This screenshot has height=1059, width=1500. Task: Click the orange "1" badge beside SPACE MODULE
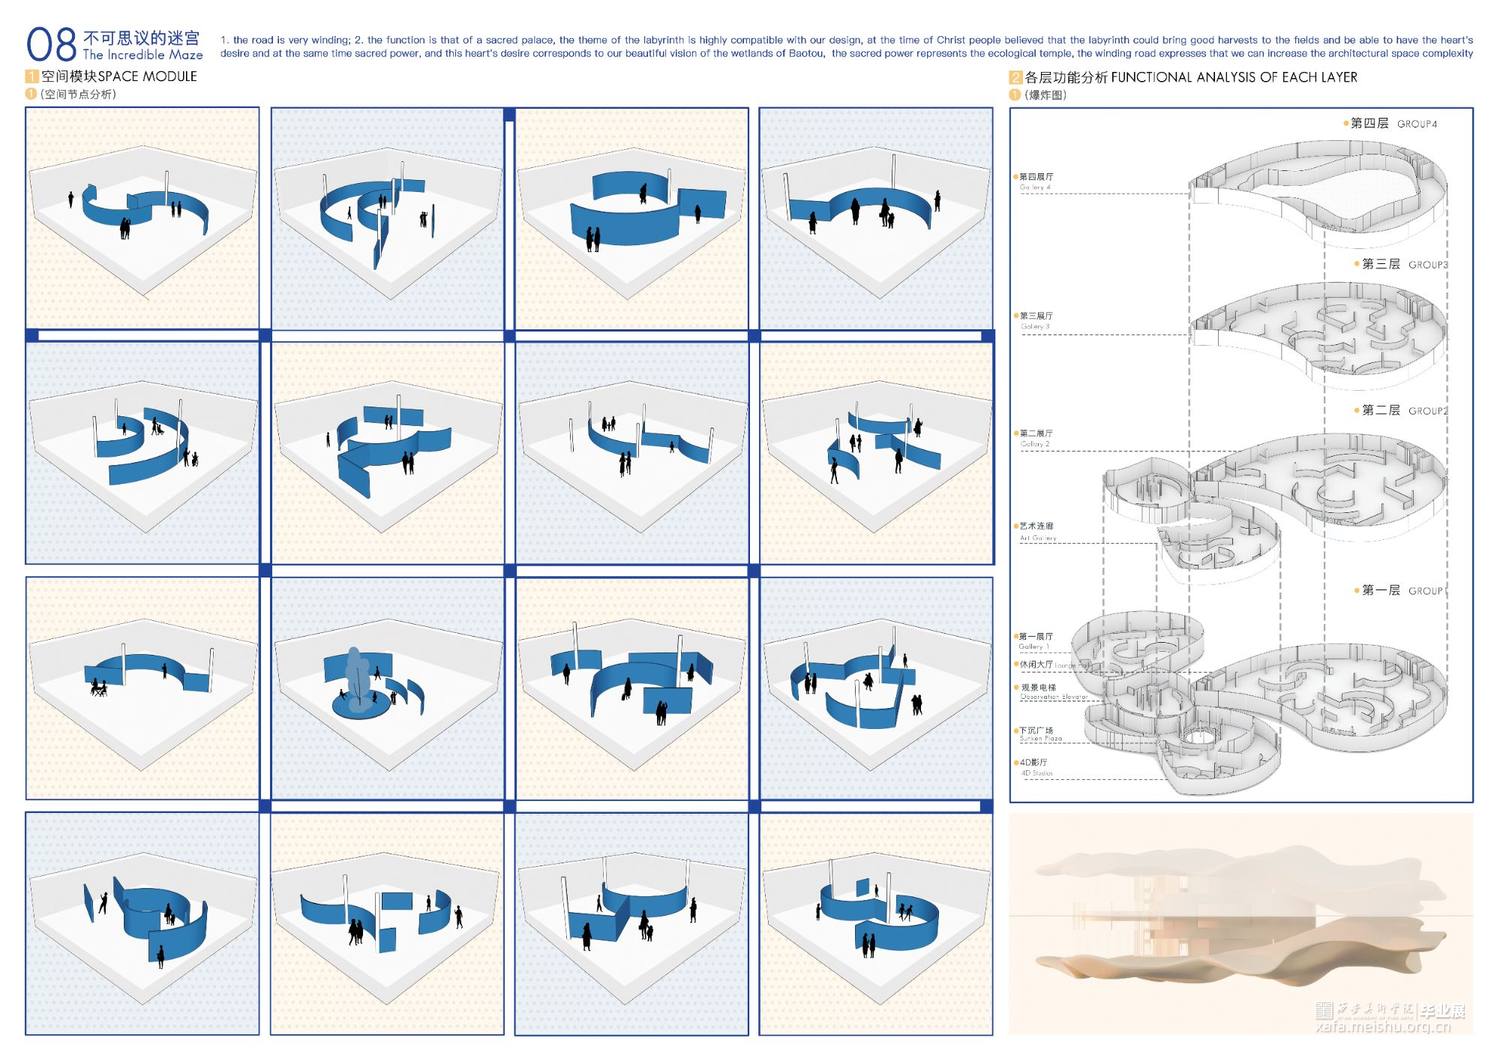click(x=32, y=76)
